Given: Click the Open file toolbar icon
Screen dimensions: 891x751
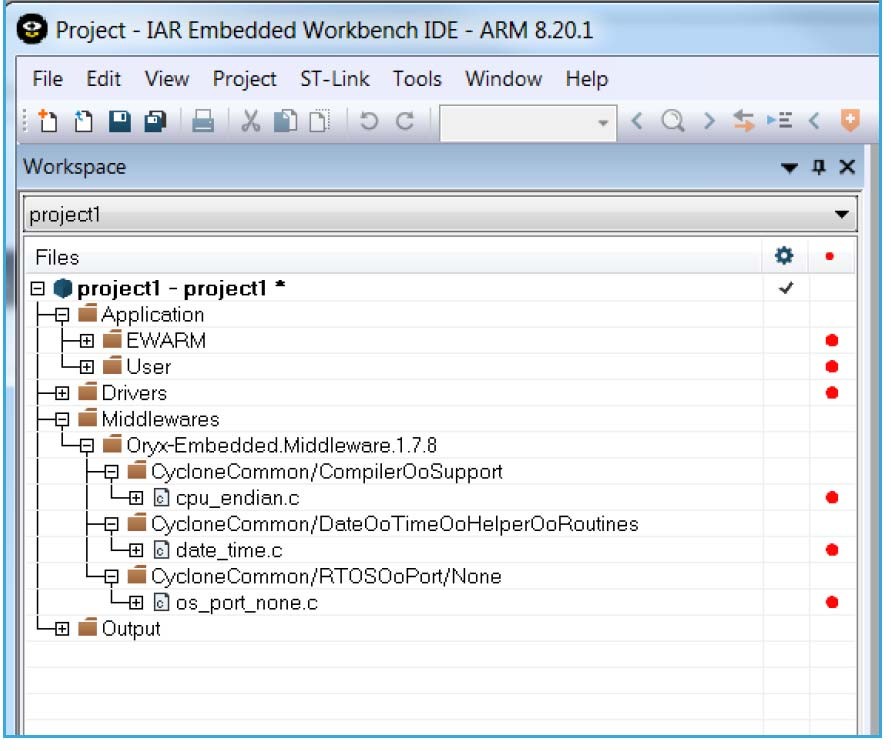Looking at the screenshot, I should [x=84, y=121].
